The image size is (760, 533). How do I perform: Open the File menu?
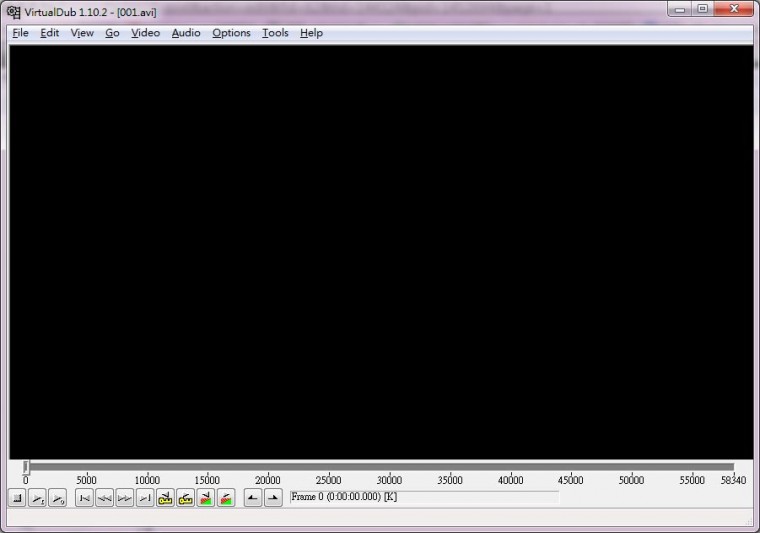pos(20,33)
